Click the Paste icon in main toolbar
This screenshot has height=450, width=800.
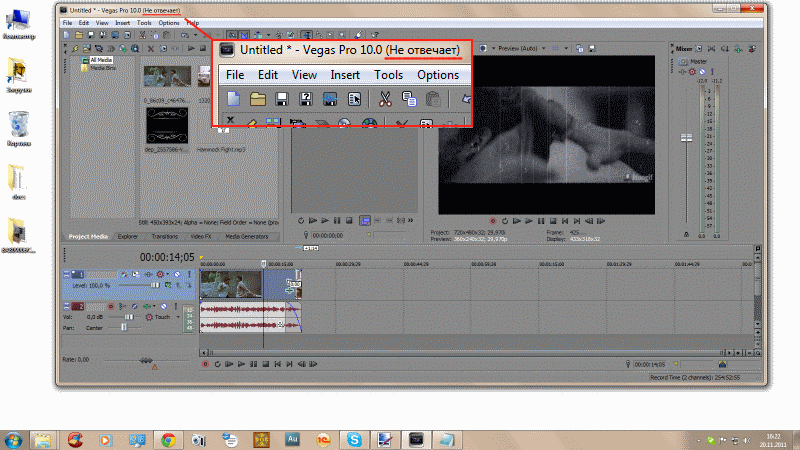point(166,35)
